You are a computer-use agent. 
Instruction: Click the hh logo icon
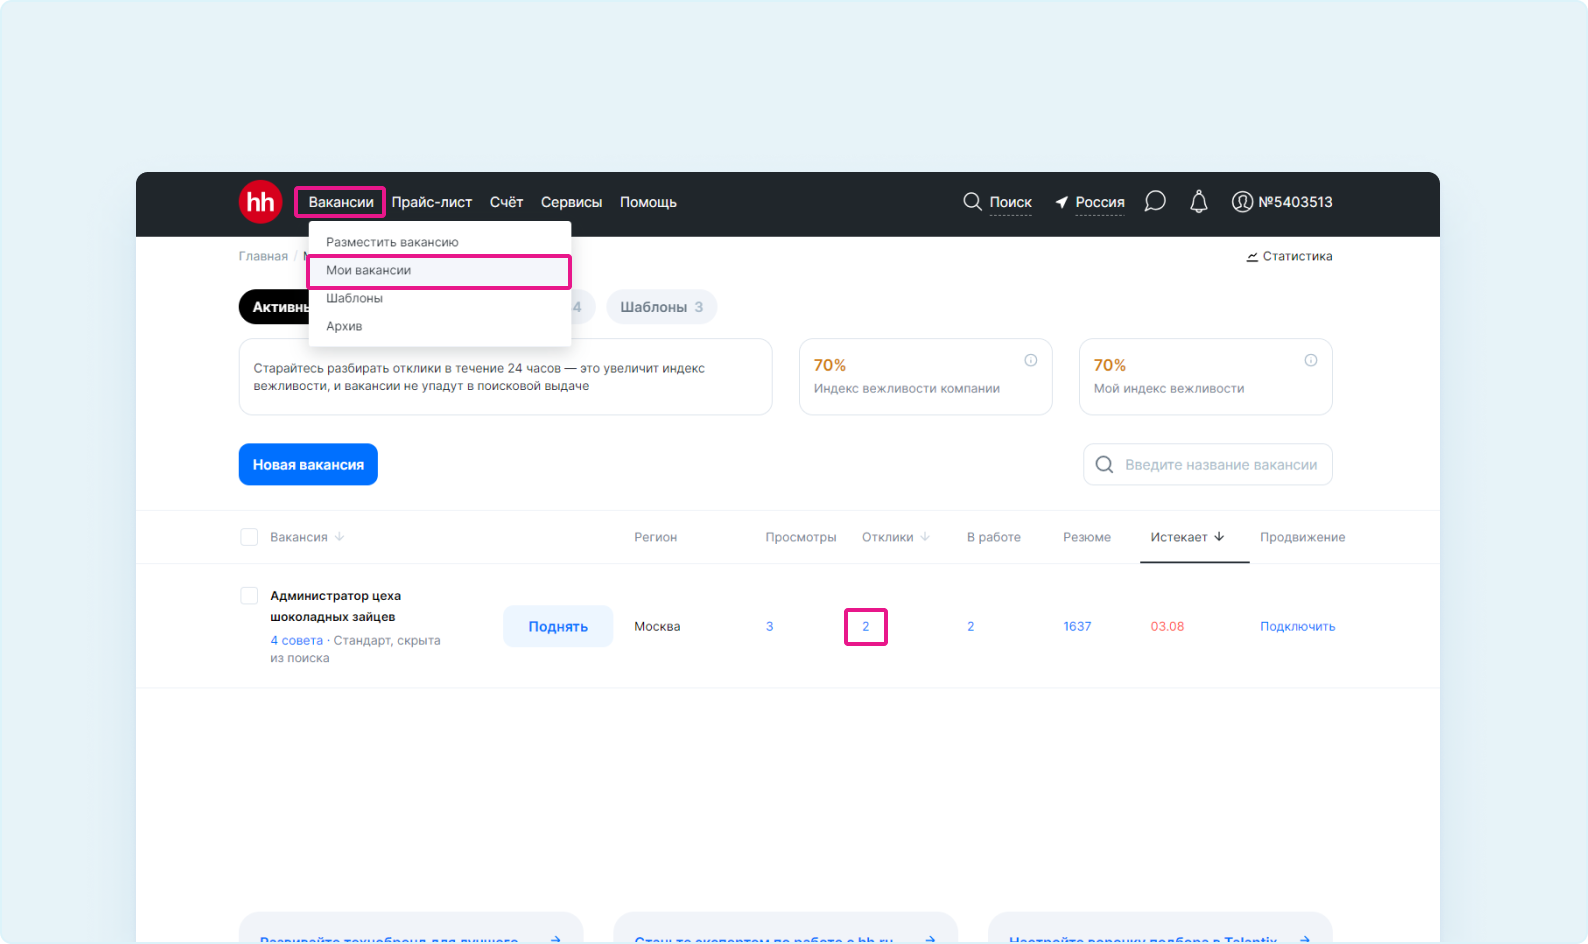tap(260, 202)
